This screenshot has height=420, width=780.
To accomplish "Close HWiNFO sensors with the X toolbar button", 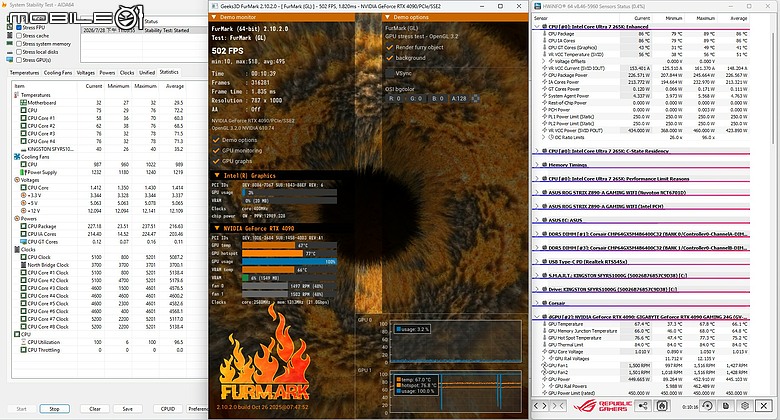I will tap(764, 406).
